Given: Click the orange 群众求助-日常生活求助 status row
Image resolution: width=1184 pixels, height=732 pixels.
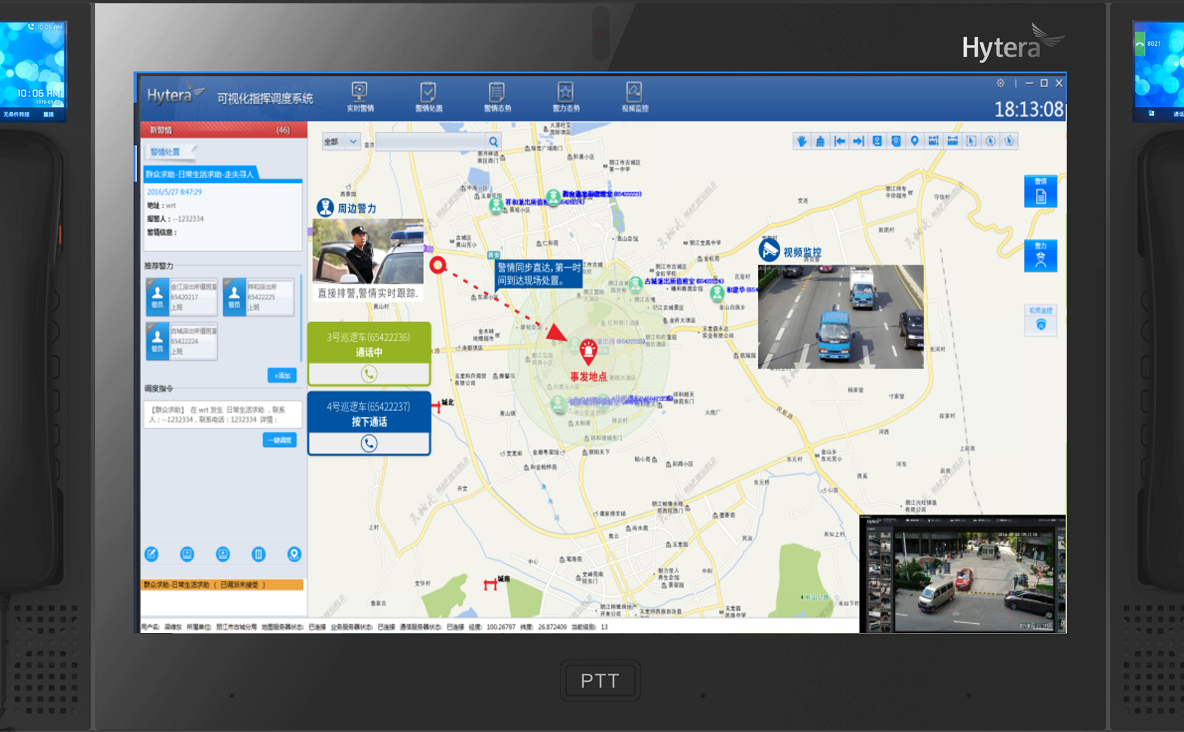Looking at the screenshot, I should [223, 585].
